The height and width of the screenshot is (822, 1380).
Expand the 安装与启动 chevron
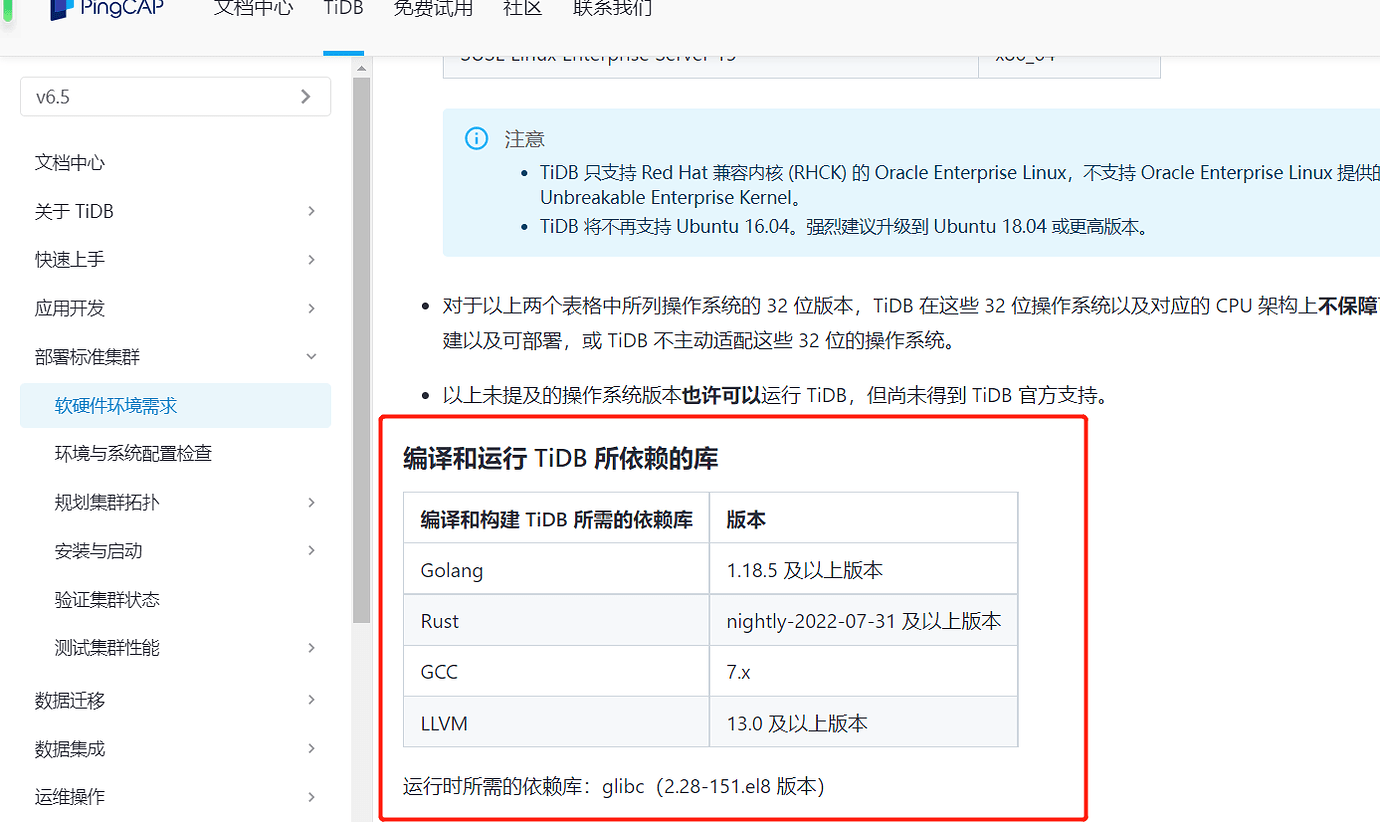[x=311, y=551]
